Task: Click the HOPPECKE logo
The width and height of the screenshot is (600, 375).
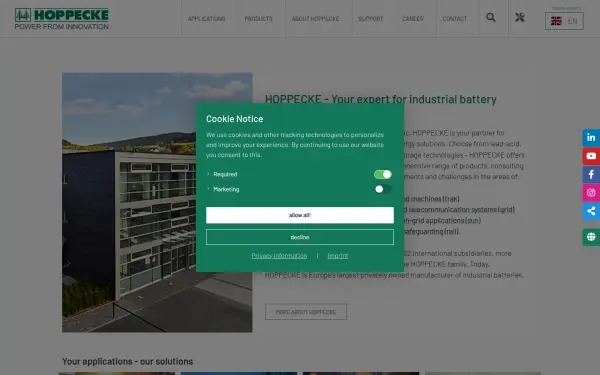Action: click(62, 19)
